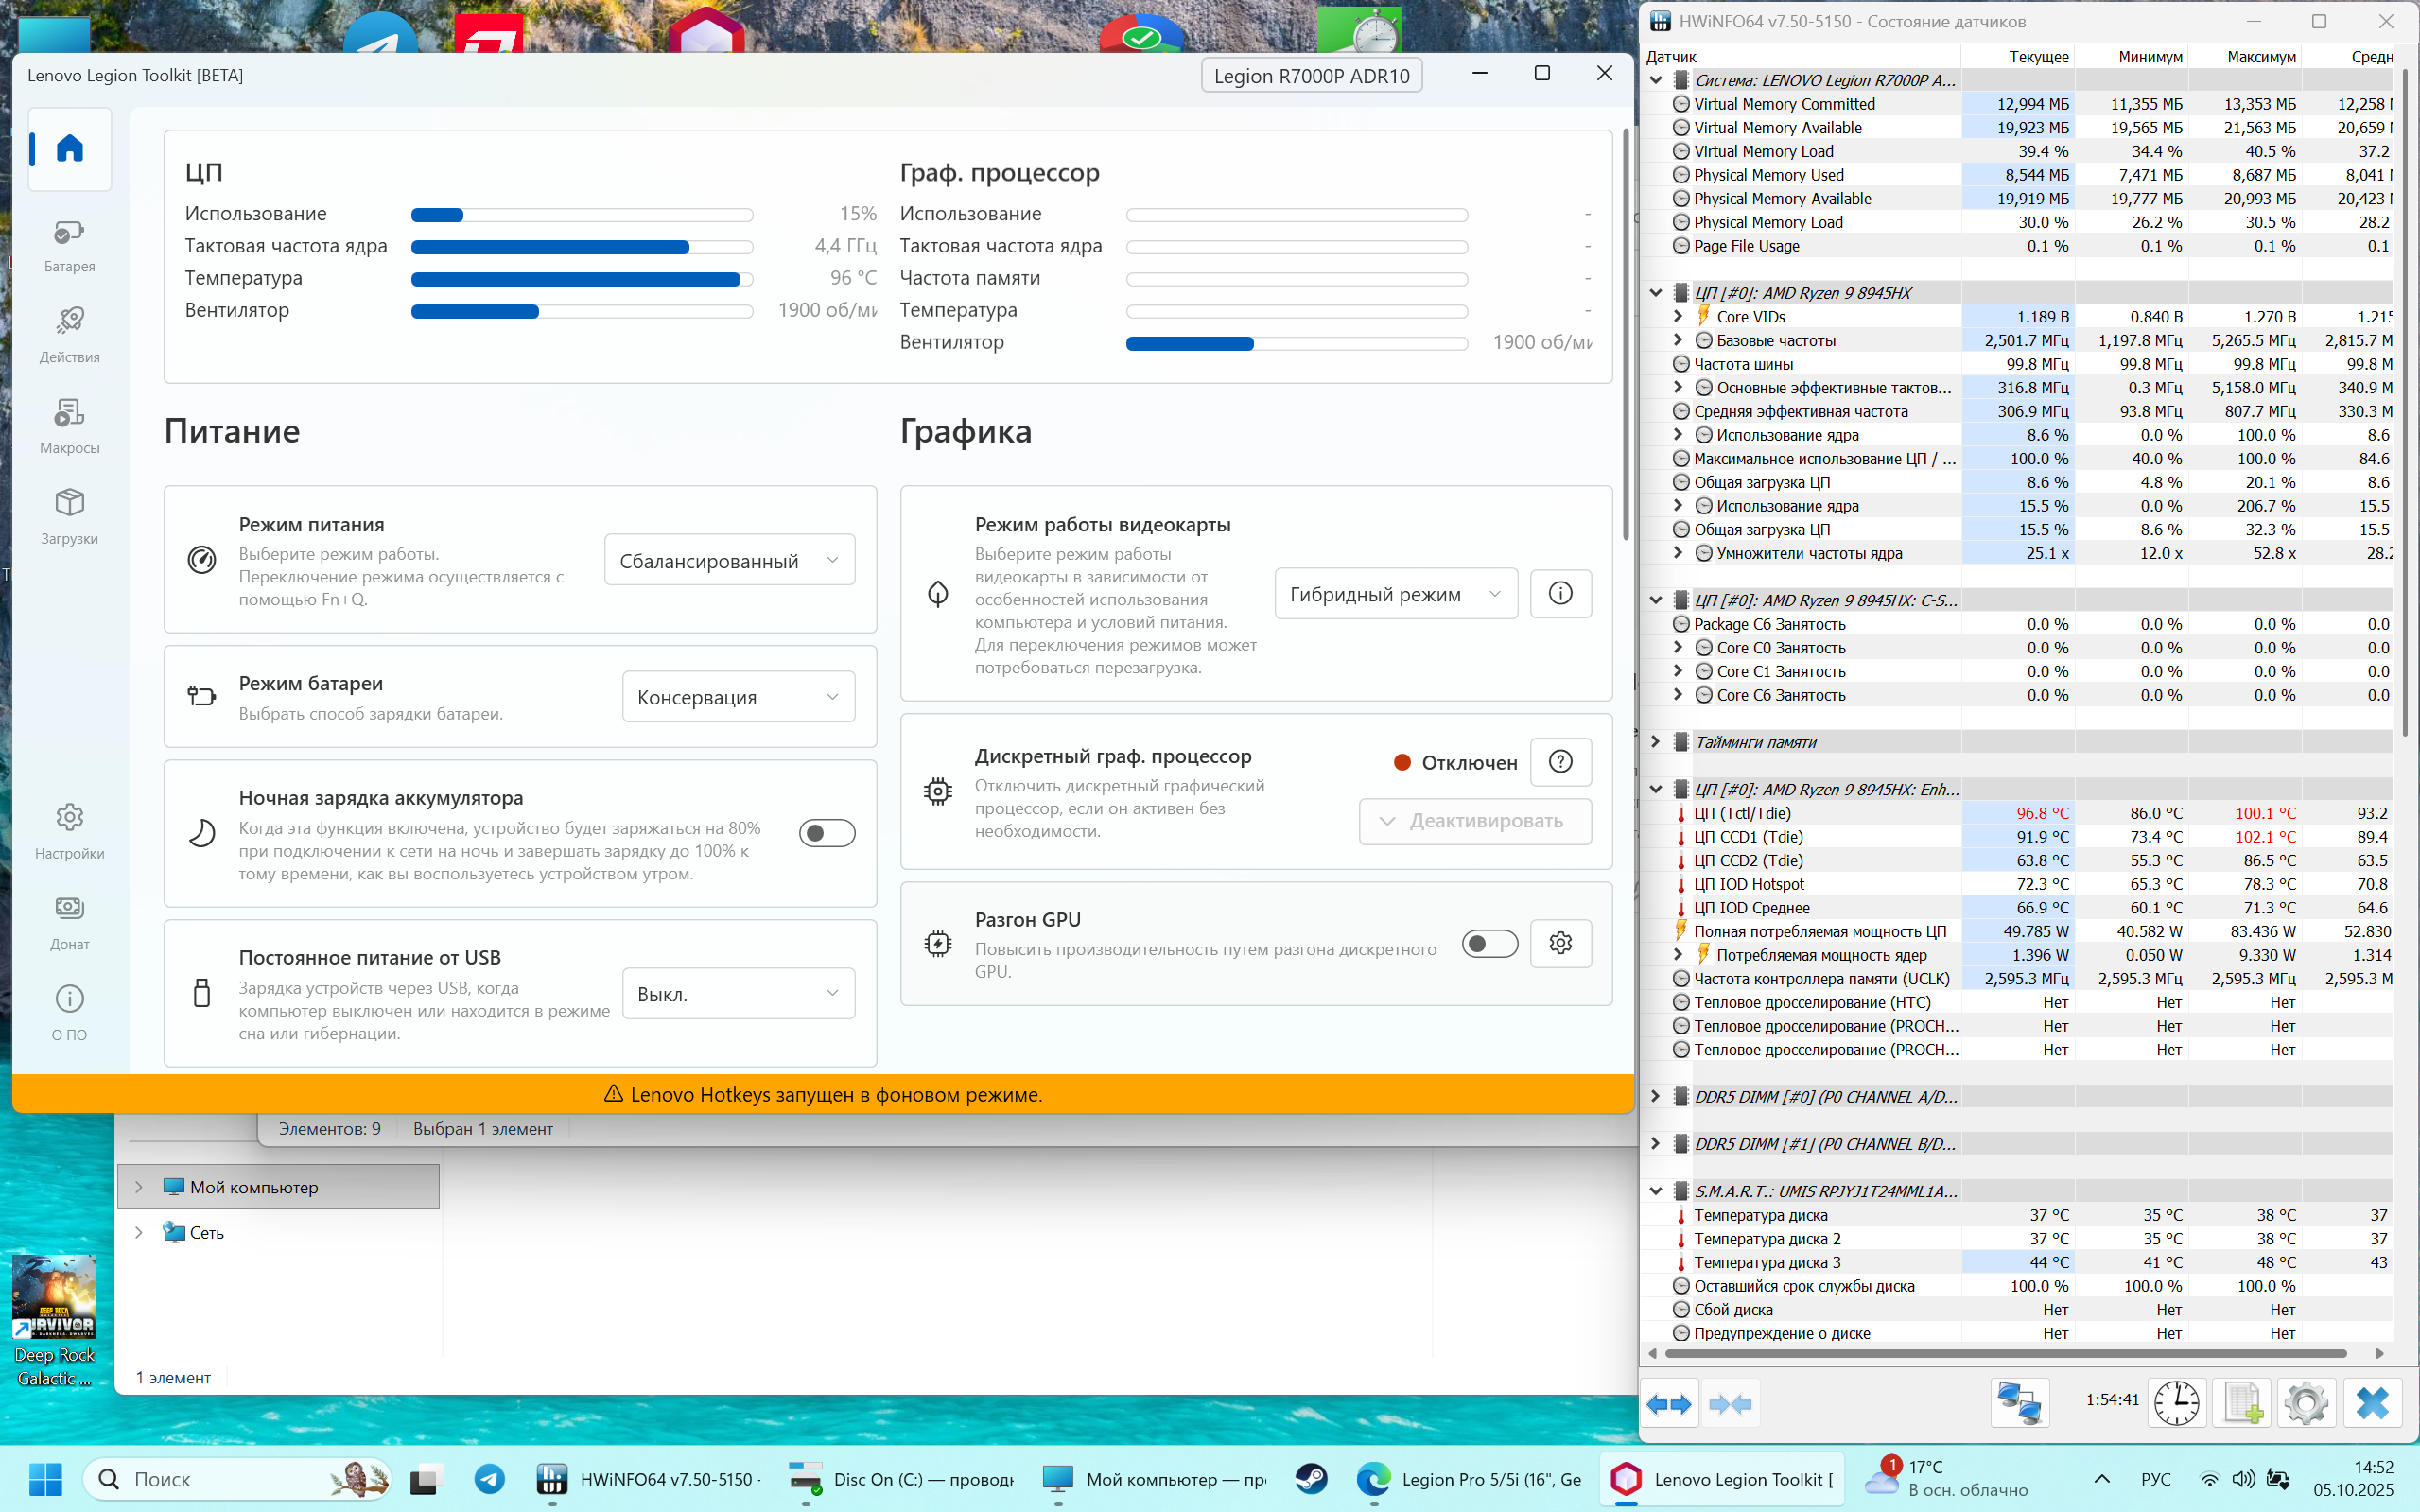Enable the Разгон GPU toggle

click(x=1489, y=943)
